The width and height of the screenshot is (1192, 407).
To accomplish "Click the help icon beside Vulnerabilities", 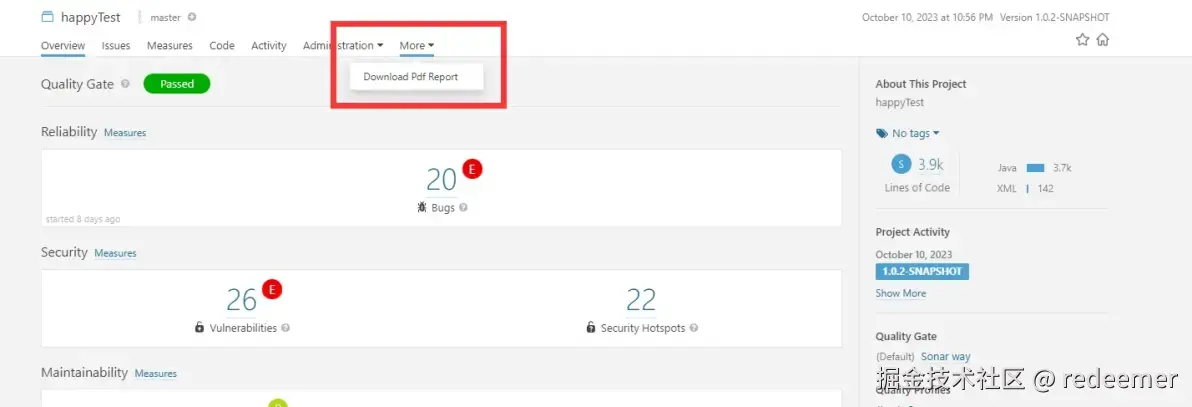I will [285, 328].
